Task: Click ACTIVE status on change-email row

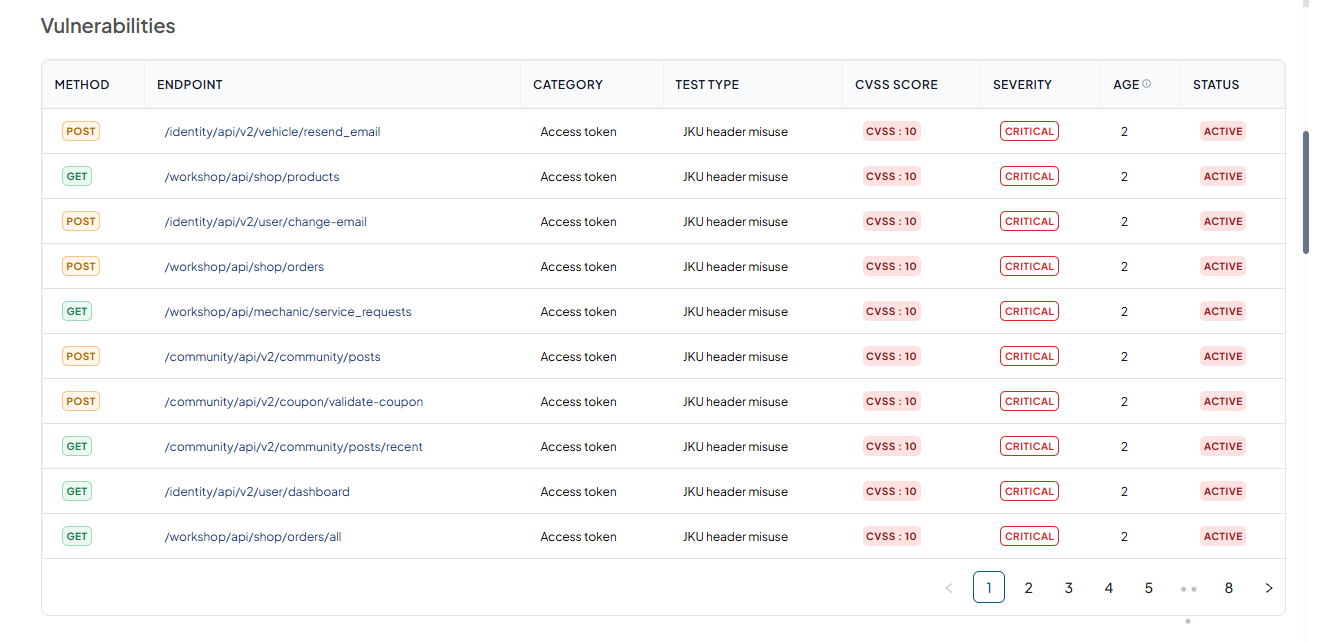Action: [1223, 221]
